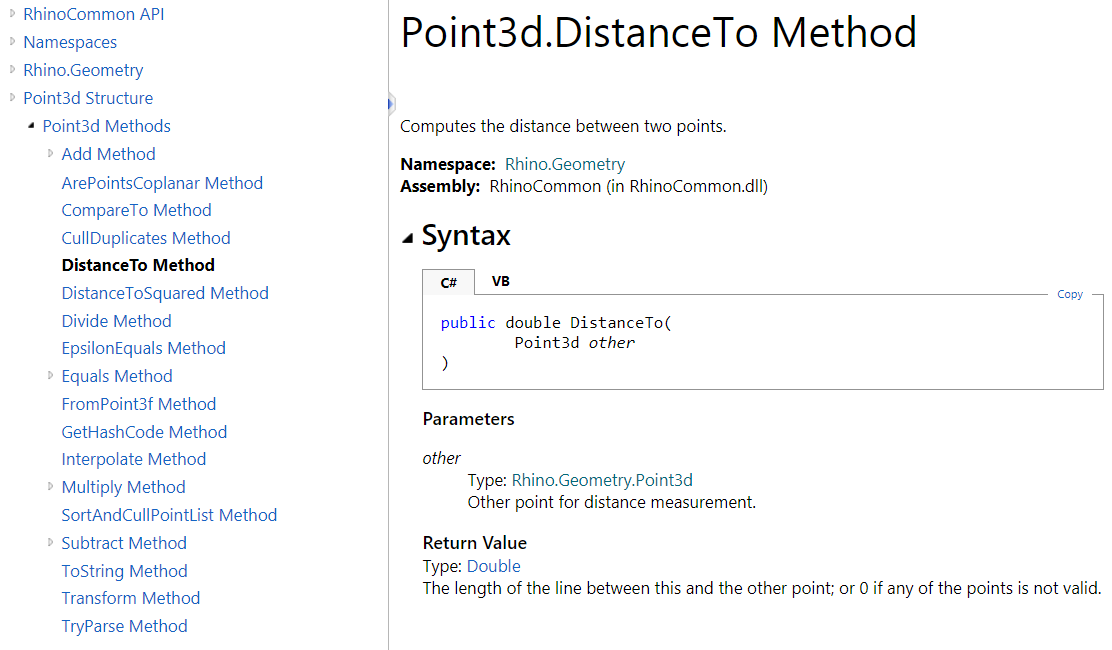Switch to the VB code tab
The width and height of the screenshot is (1112, 650).
501,281
